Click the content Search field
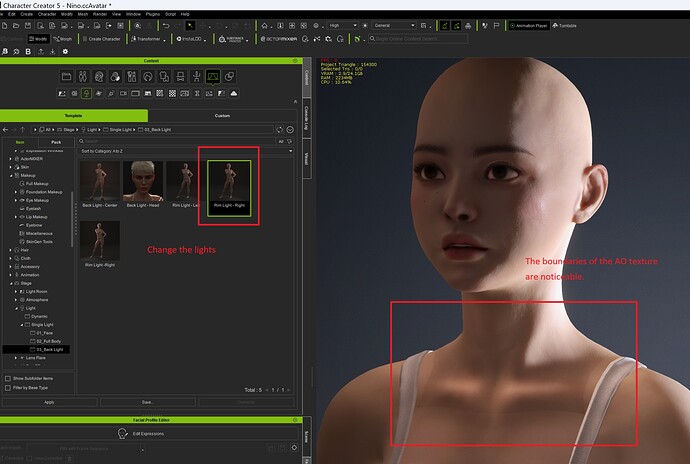 [176, 141]
